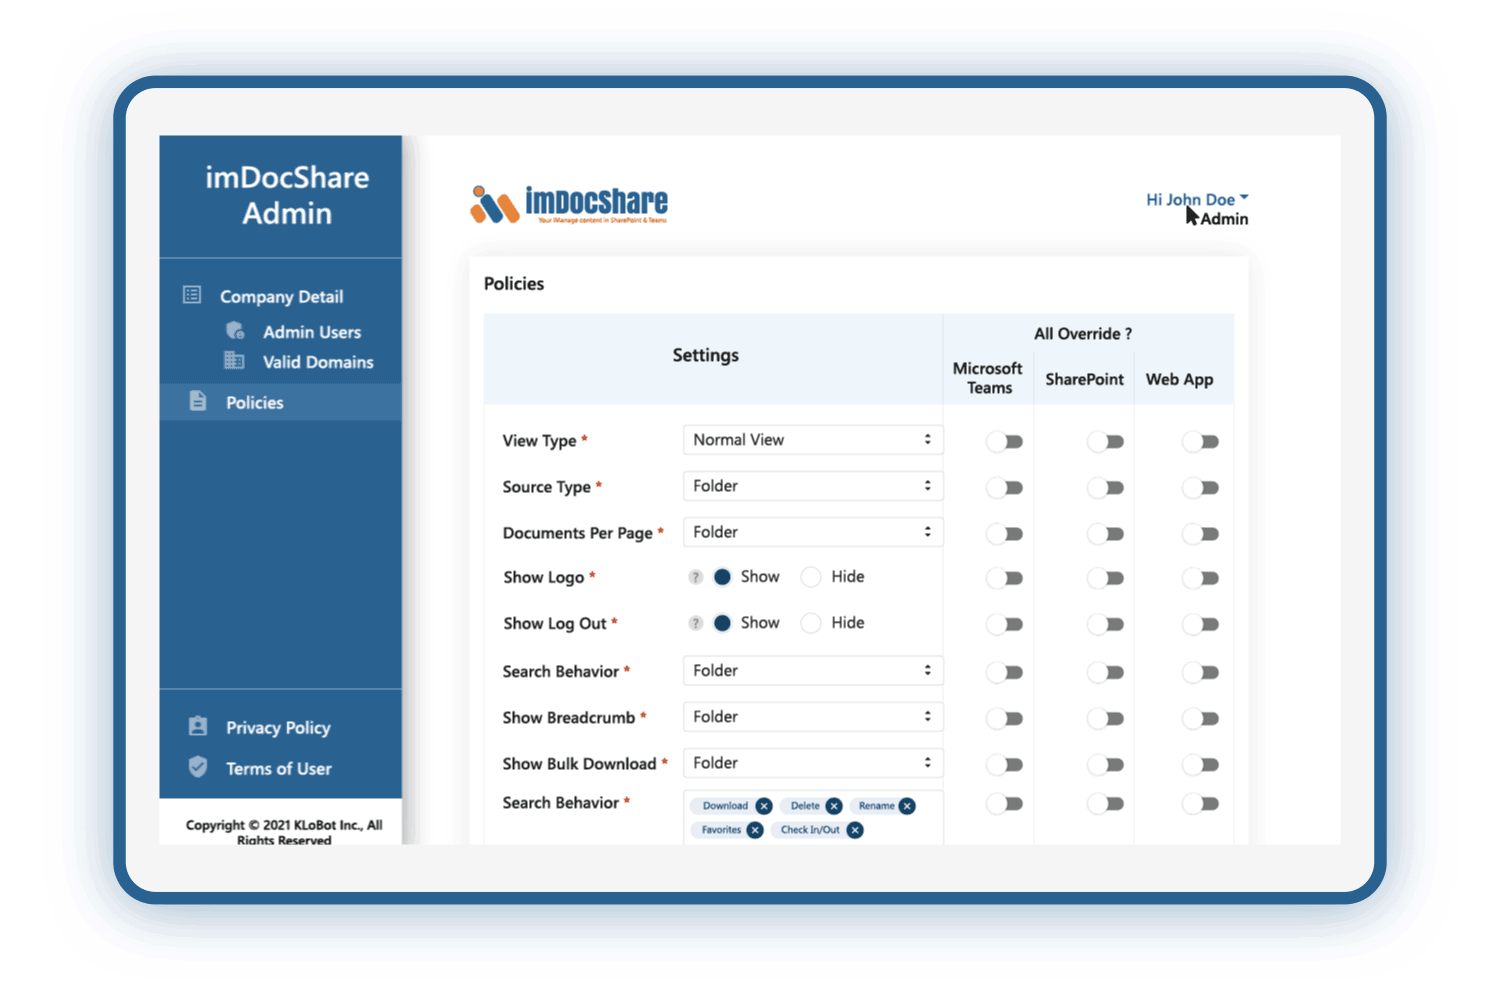Toggle View Type Web App override
Image resolution: width=1500 pixels, height=1000 pixels.
(1200, 441)
